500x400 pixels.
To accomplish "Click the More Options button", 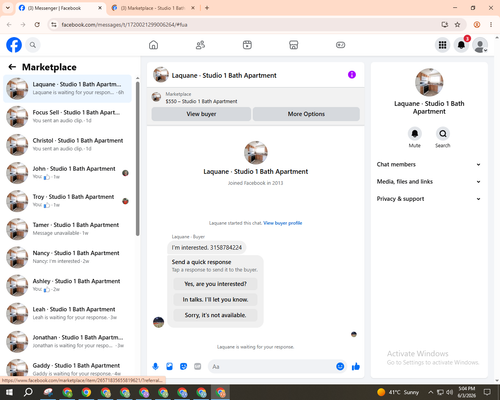I will pyautogui.click(x=306, y=114).
